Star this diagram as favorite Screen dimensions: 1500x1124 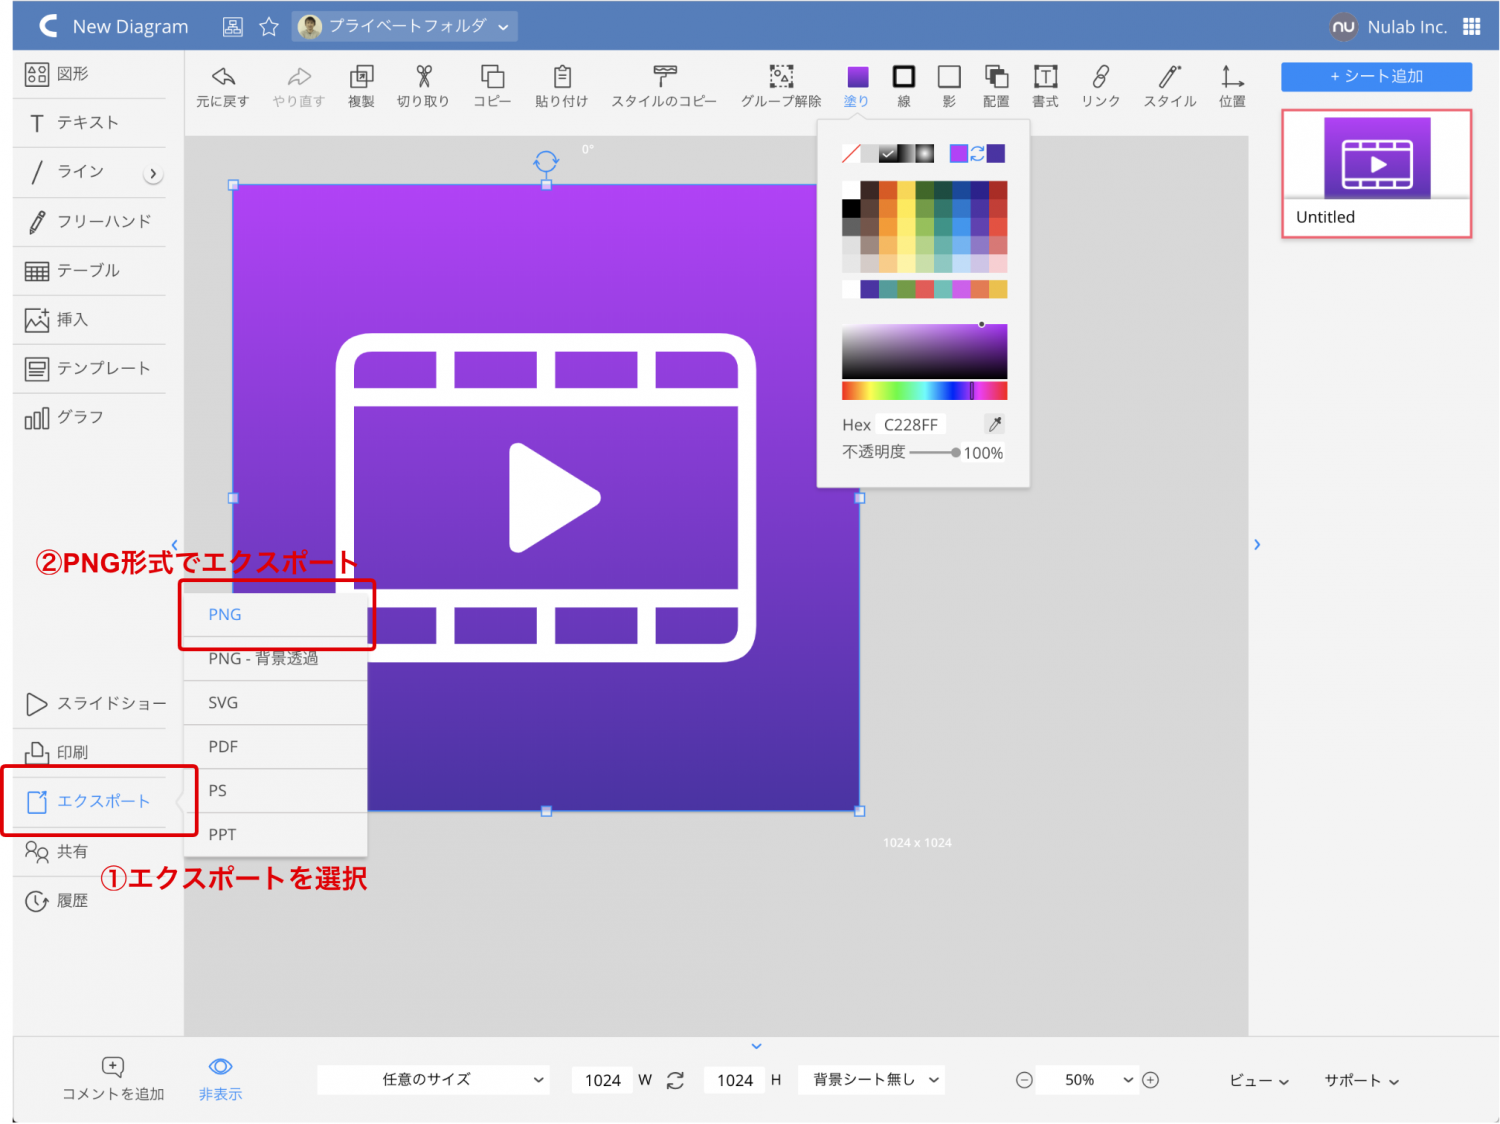(269, 27)
